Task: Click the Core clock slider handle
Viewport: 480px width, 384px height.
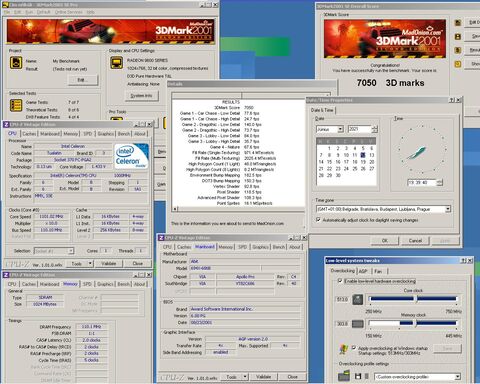Action: 416,299
